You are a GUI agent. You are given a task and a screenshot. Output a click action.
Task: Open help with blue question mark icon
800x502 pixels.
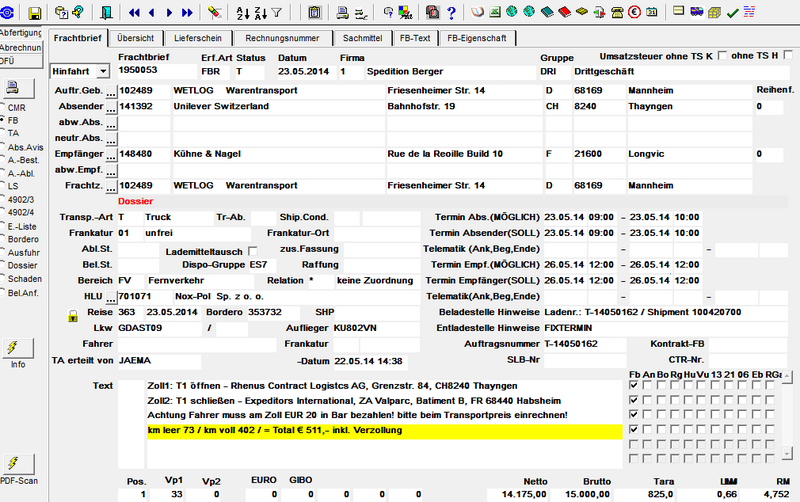click(x=451, y=13)
